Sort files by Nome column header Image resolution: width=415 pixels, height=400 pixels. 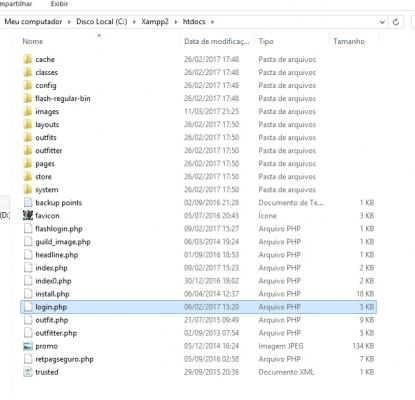coord(33,41)
